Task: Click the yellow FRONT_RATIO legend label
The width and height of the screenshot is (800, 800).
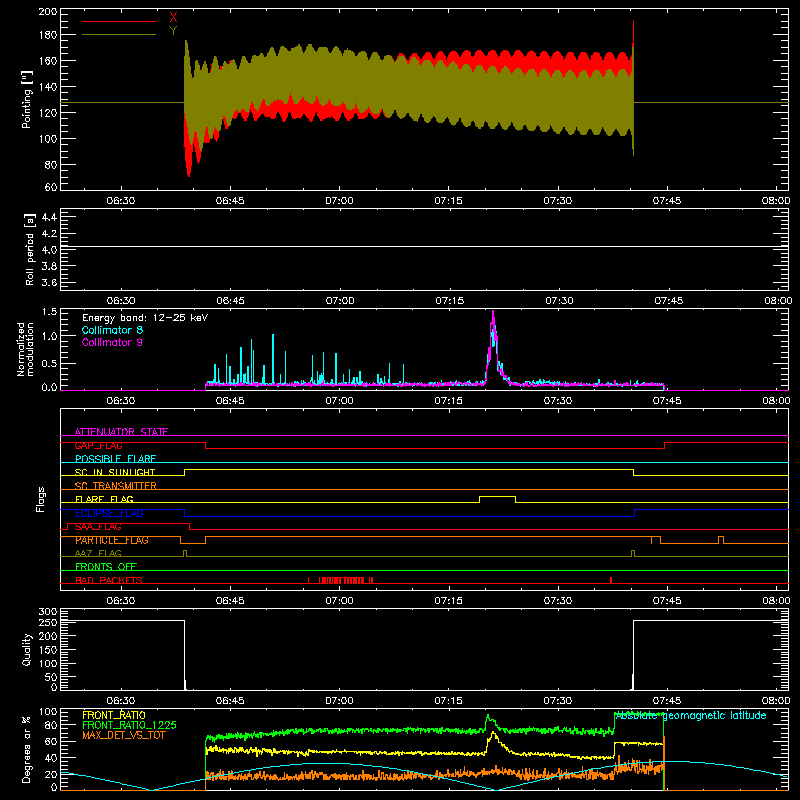Action: pos(114,715)
